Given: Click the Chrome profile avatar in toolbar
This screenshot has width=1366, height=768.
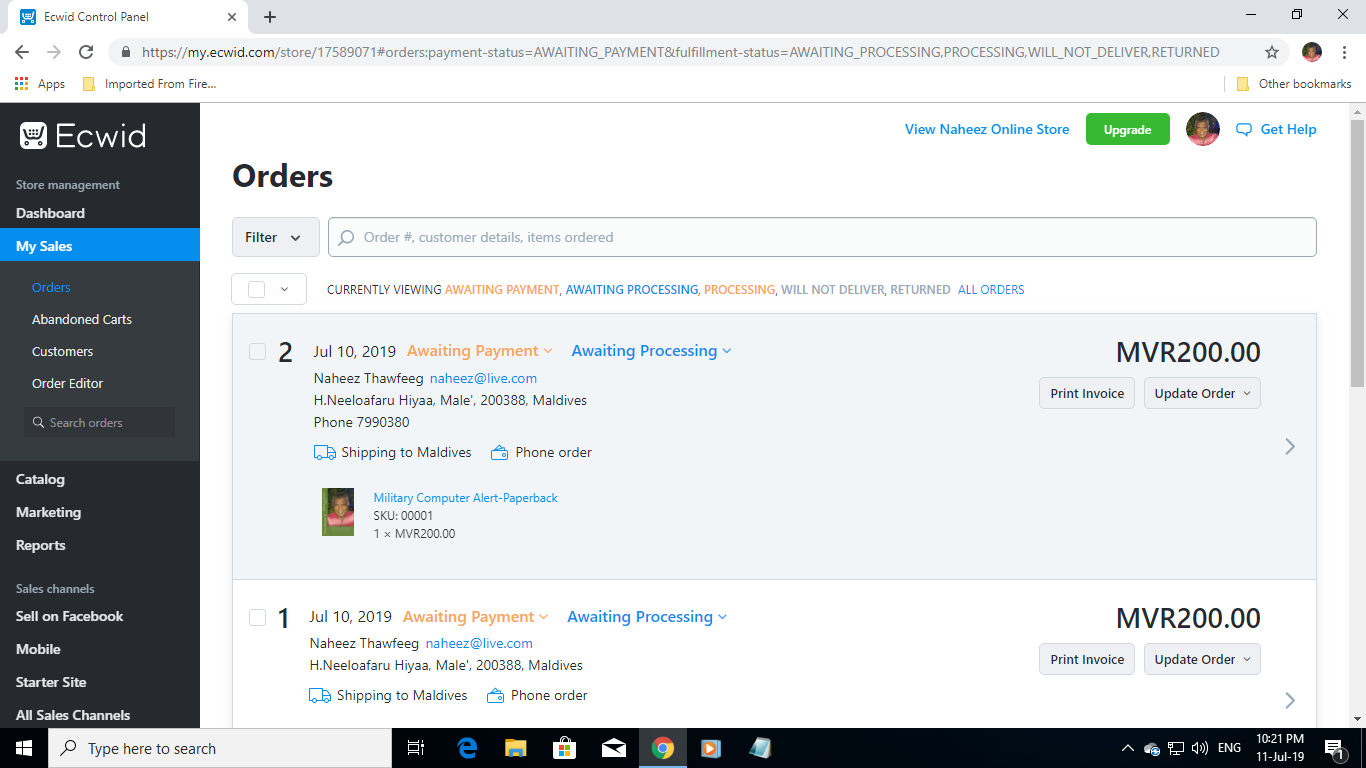Looking at the screenshot, I should point(1312,52).
